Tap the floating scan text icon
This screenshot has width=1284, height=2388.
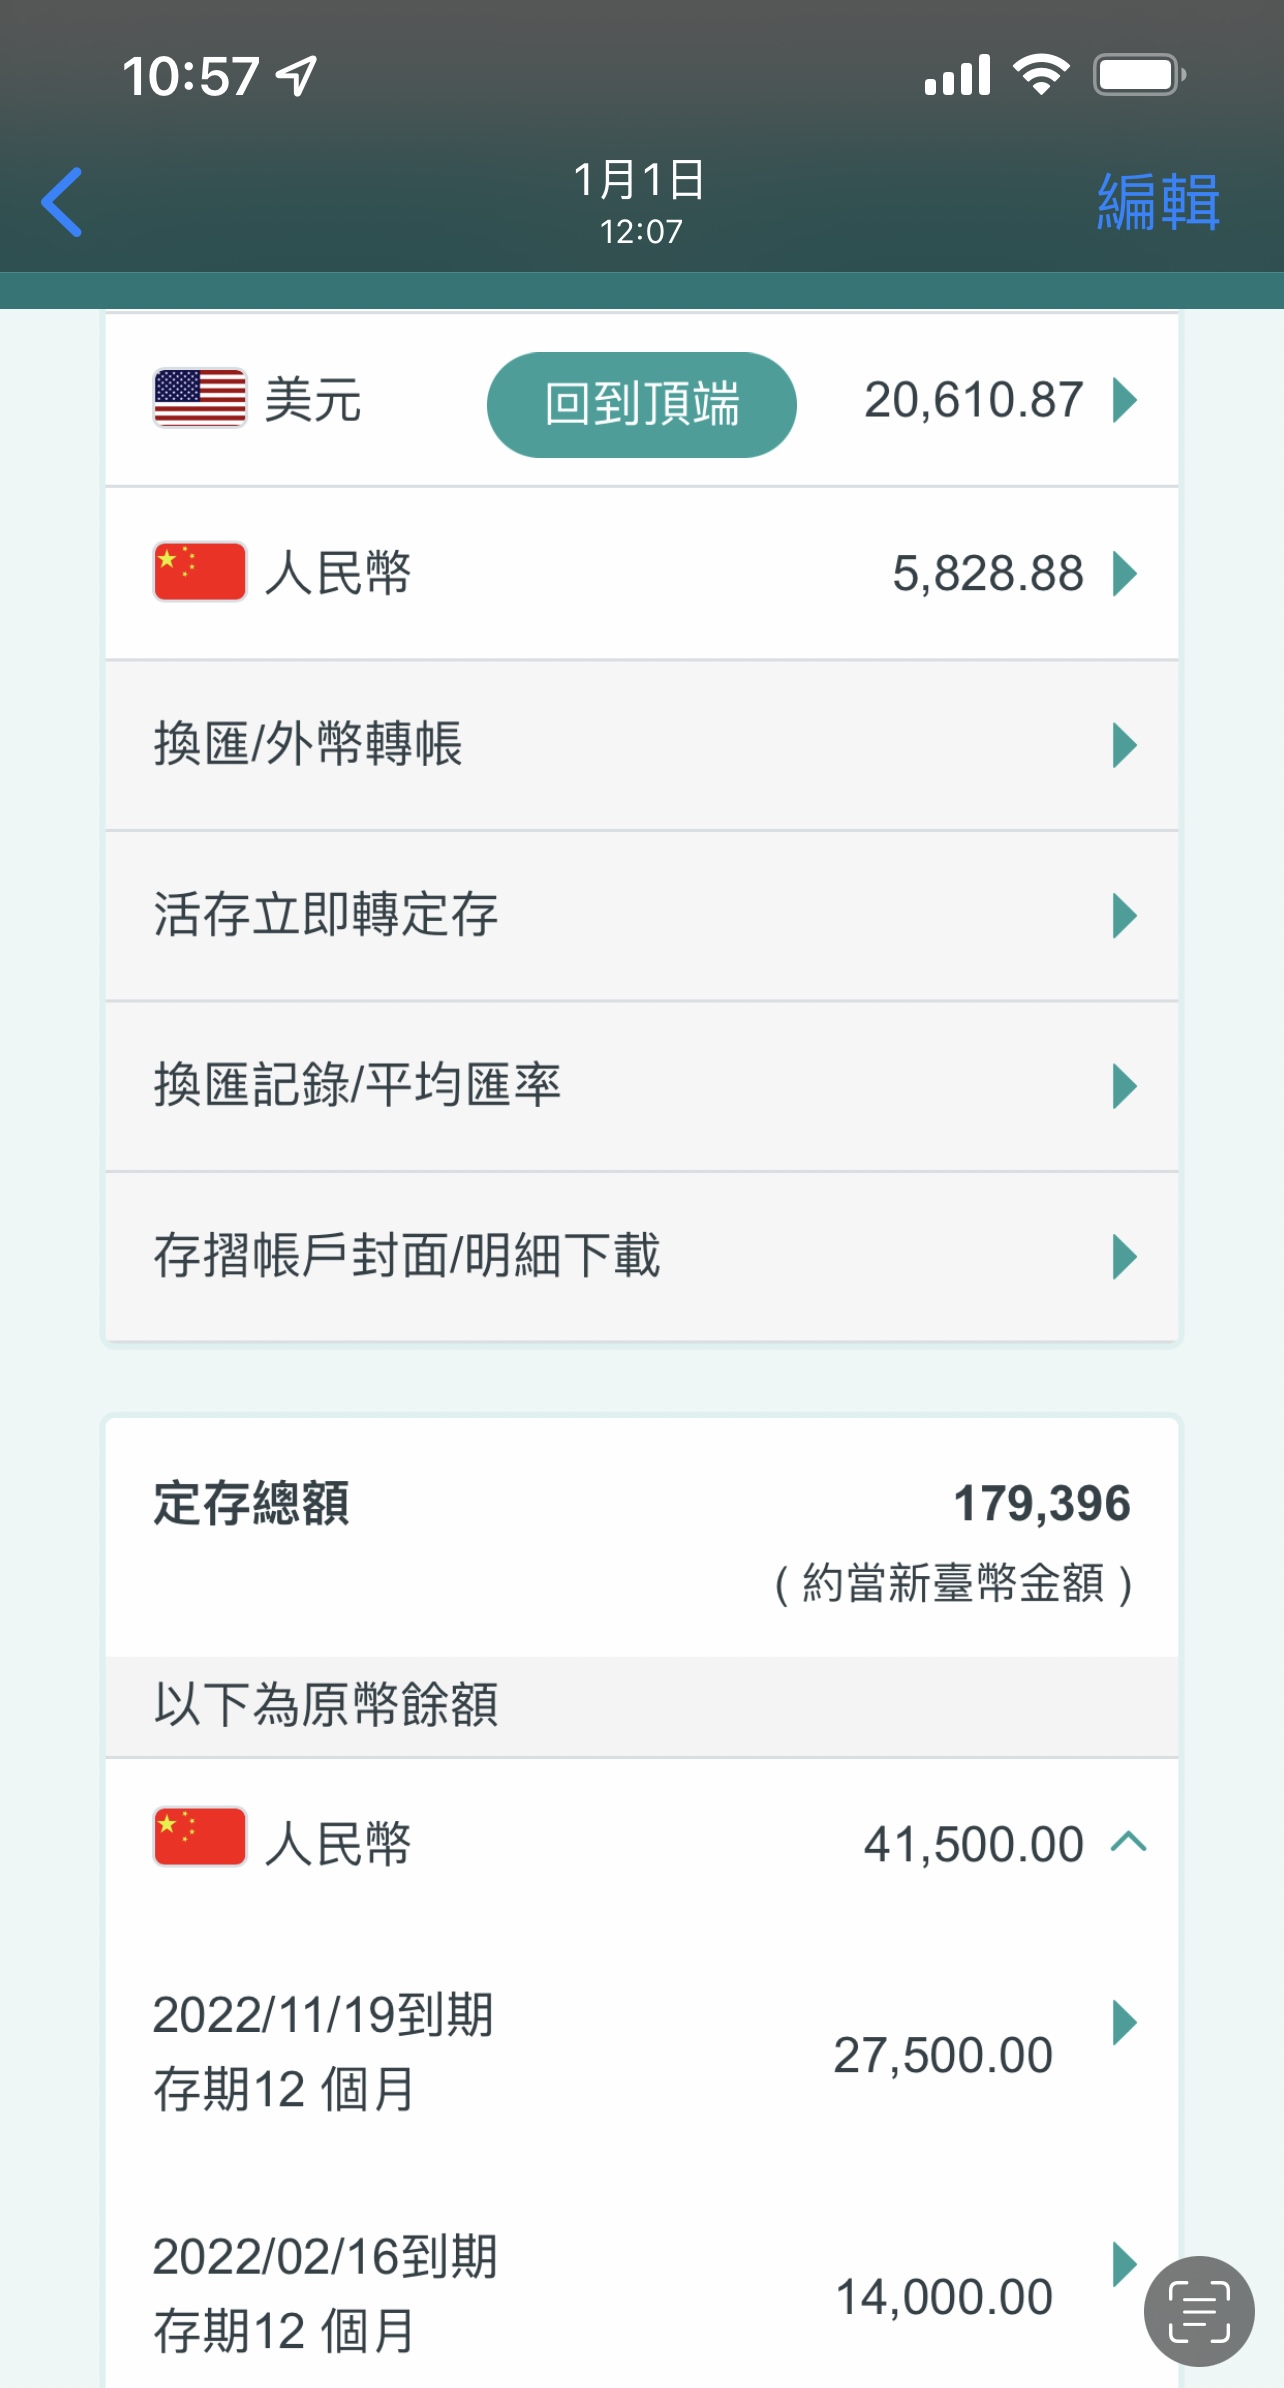[x=1198, y=2311]
